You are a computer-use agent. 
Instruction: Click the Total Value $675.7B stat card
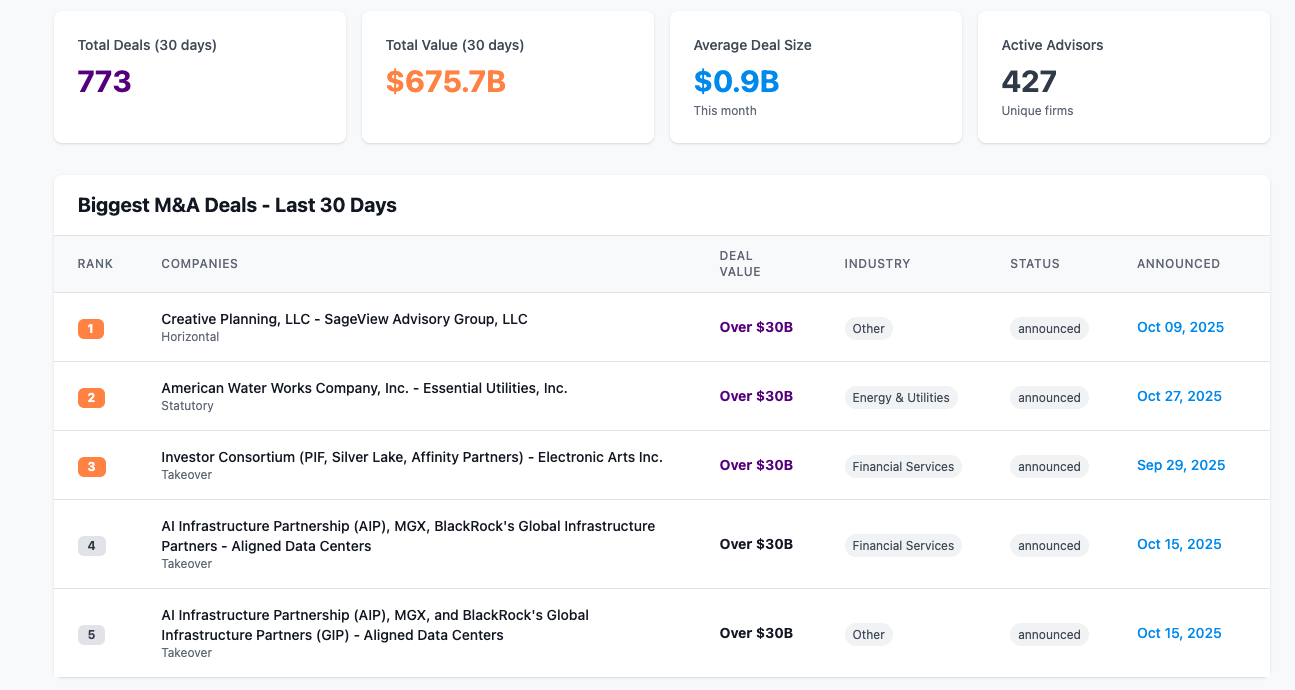tap(507, 76)
